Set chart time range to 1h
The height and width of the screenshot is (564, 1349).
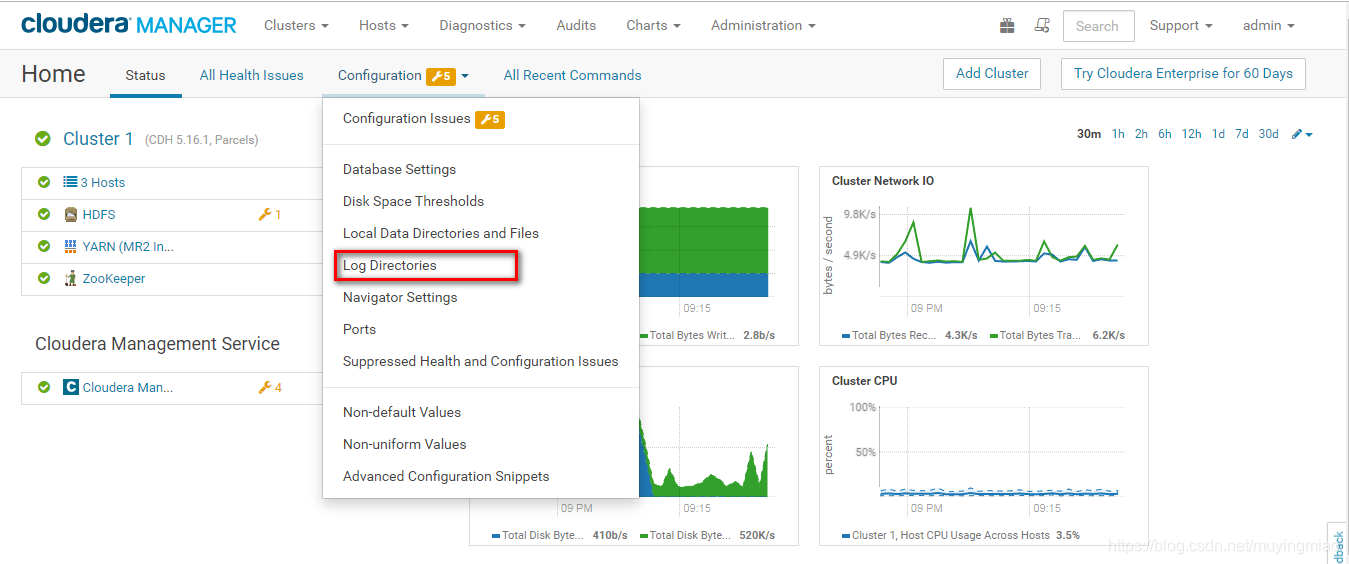coord(1118,134)
